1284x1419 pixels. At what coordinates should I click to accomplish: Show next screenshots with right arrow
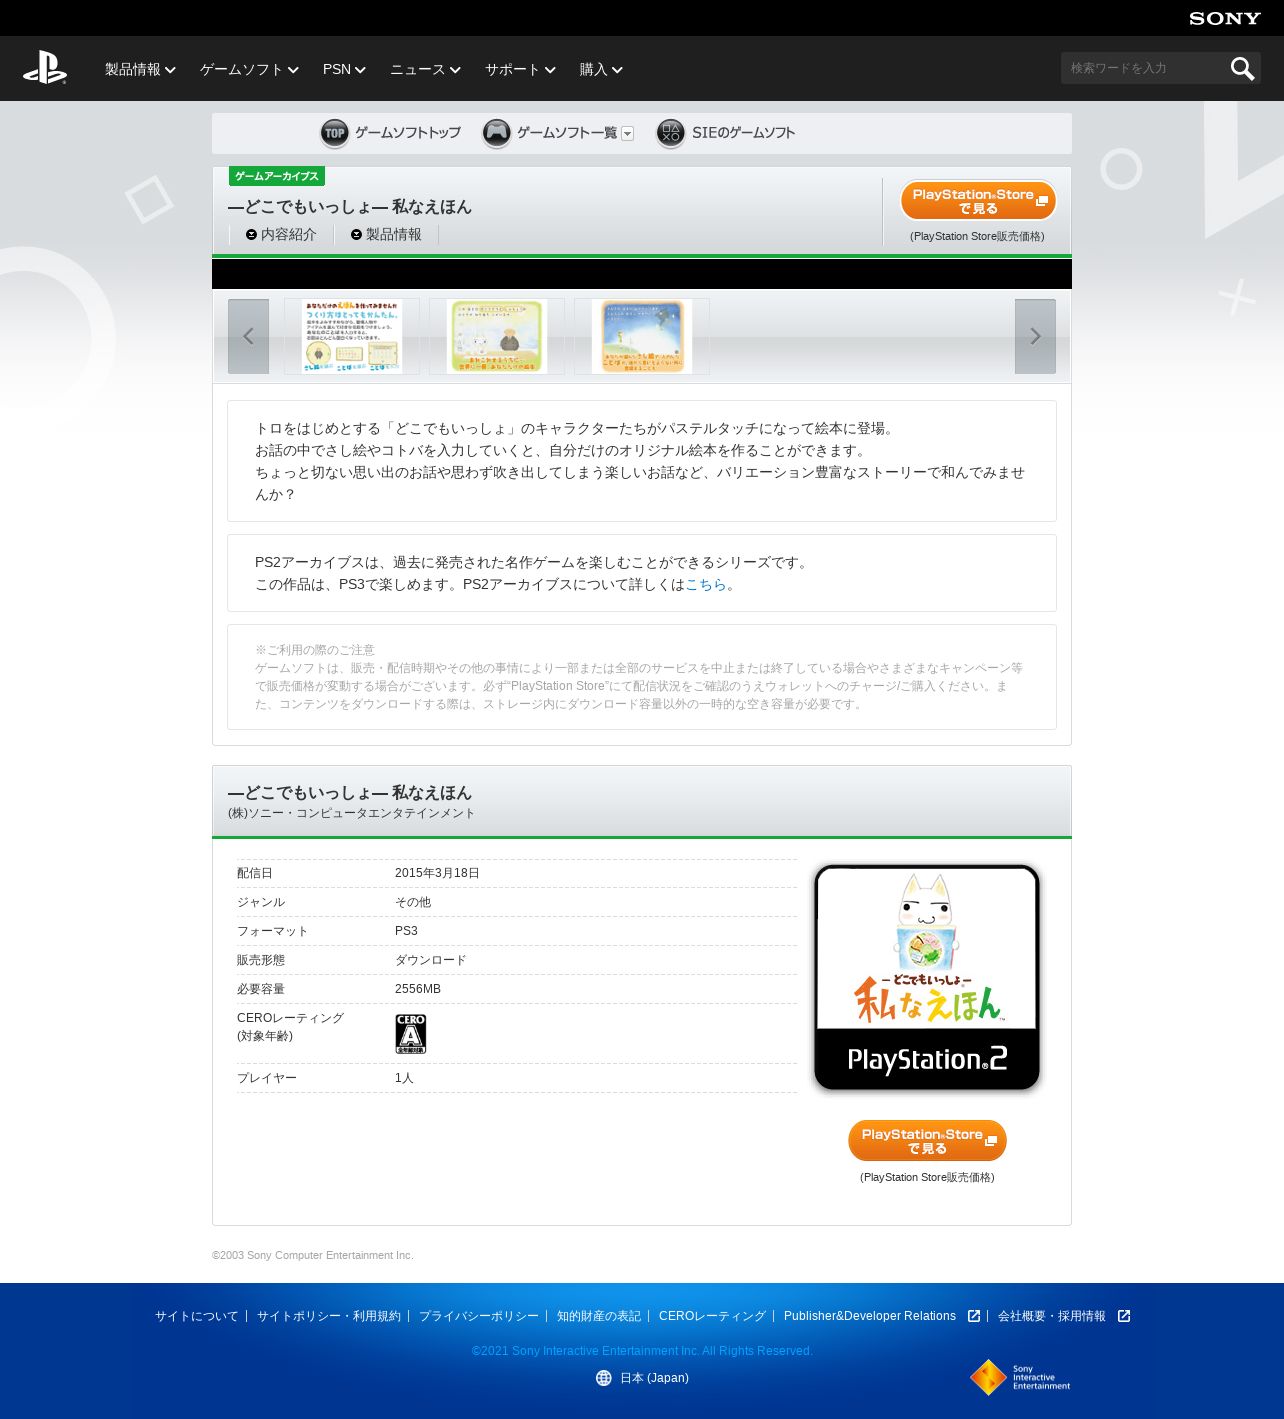(x=1035, y=337)
